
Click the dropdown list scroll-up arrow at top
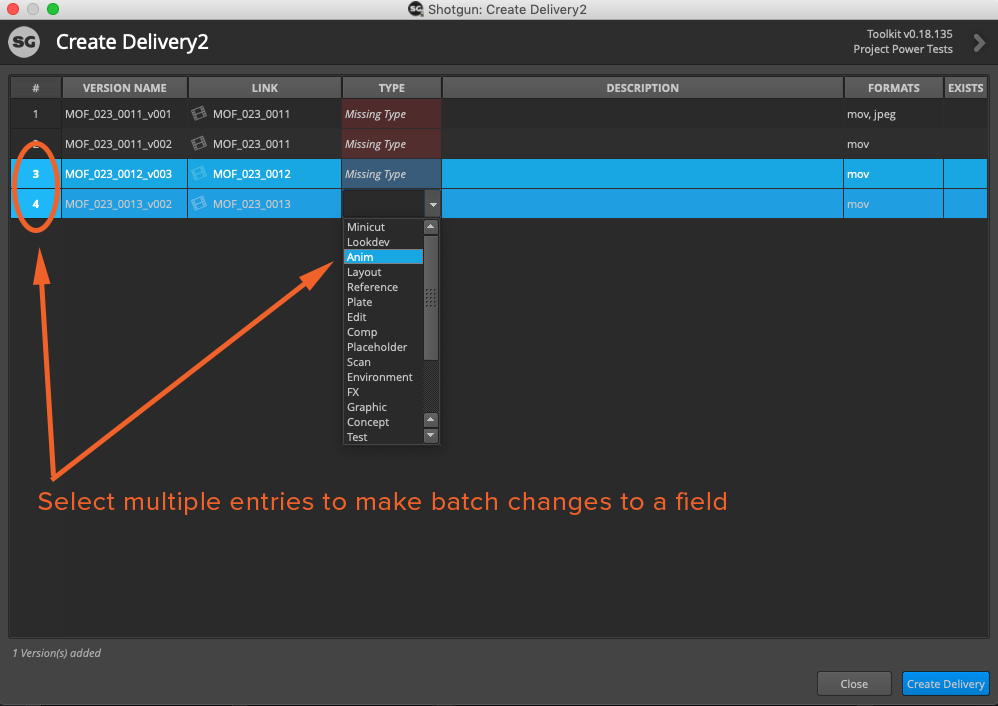[x=431, y=227]
